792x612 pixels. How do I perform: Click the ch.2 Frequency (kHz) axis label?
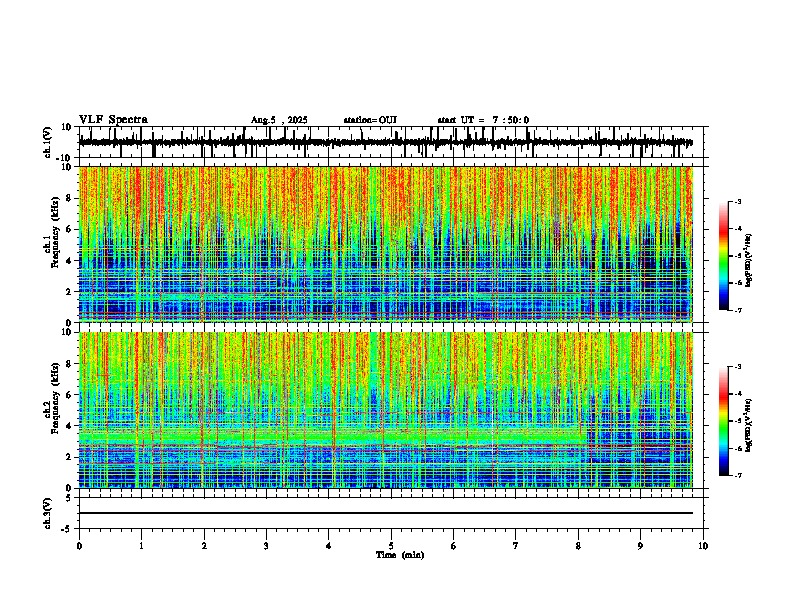[x=52, y=399]
